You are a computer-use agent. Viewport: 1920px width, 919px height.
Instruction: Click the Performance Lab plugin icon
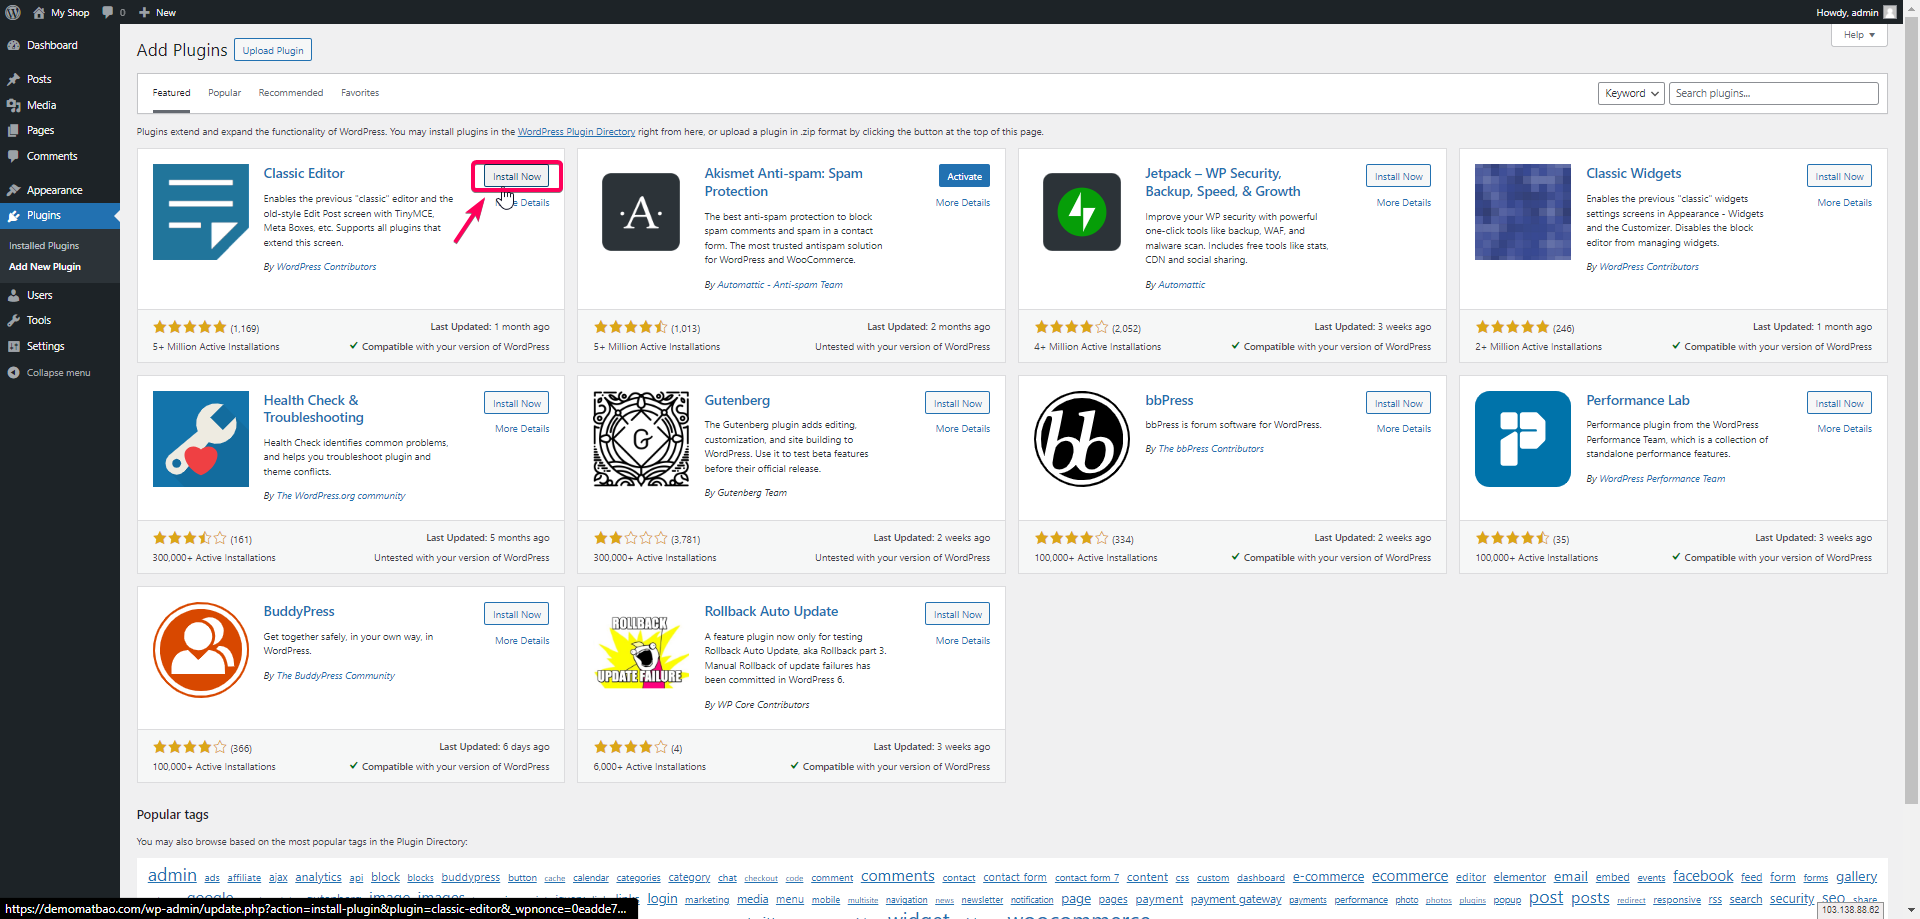click(x=1523, y=439)
